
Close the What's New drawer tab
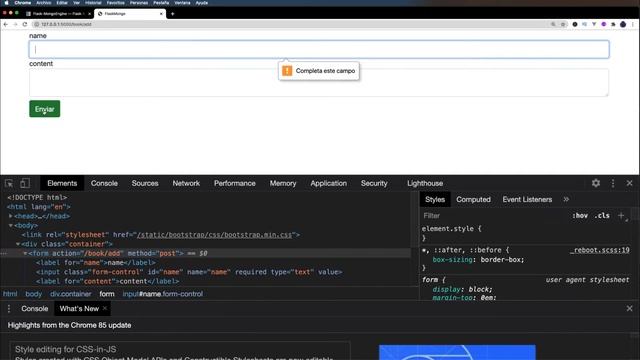pyautogui.click(x=105, y=308)
